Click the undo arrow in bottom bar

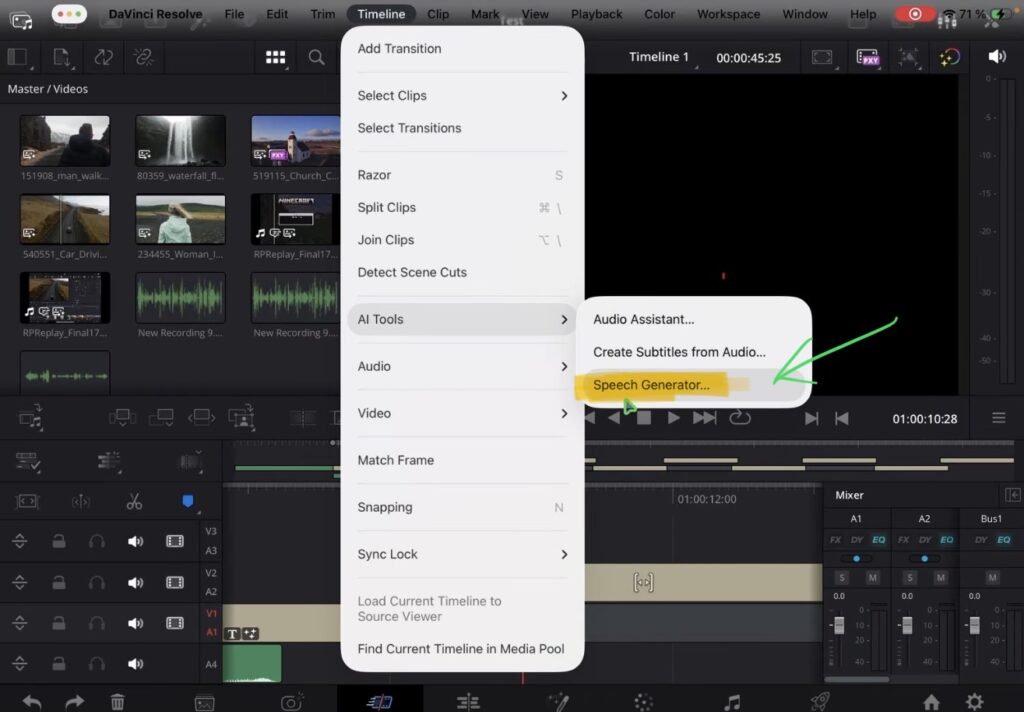click(31, 702)
